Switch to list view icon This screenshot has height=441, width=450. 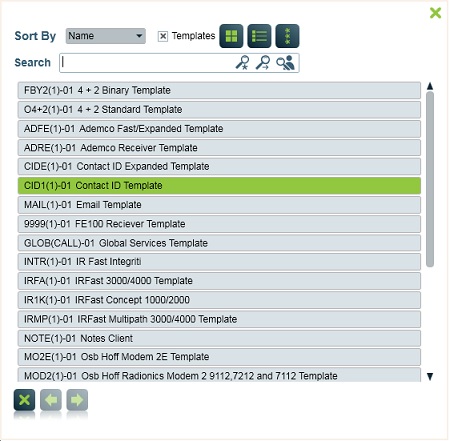(259, 36)
